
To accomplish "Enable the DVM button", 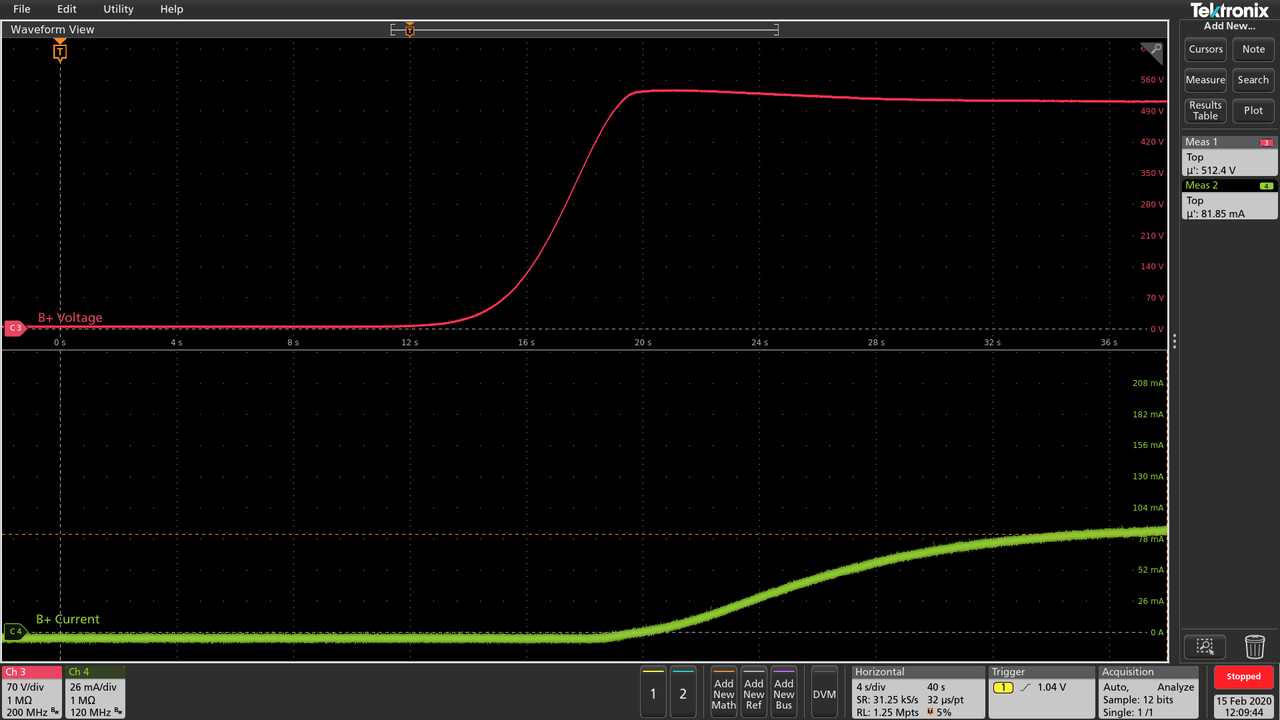I will tap(824, 691).
